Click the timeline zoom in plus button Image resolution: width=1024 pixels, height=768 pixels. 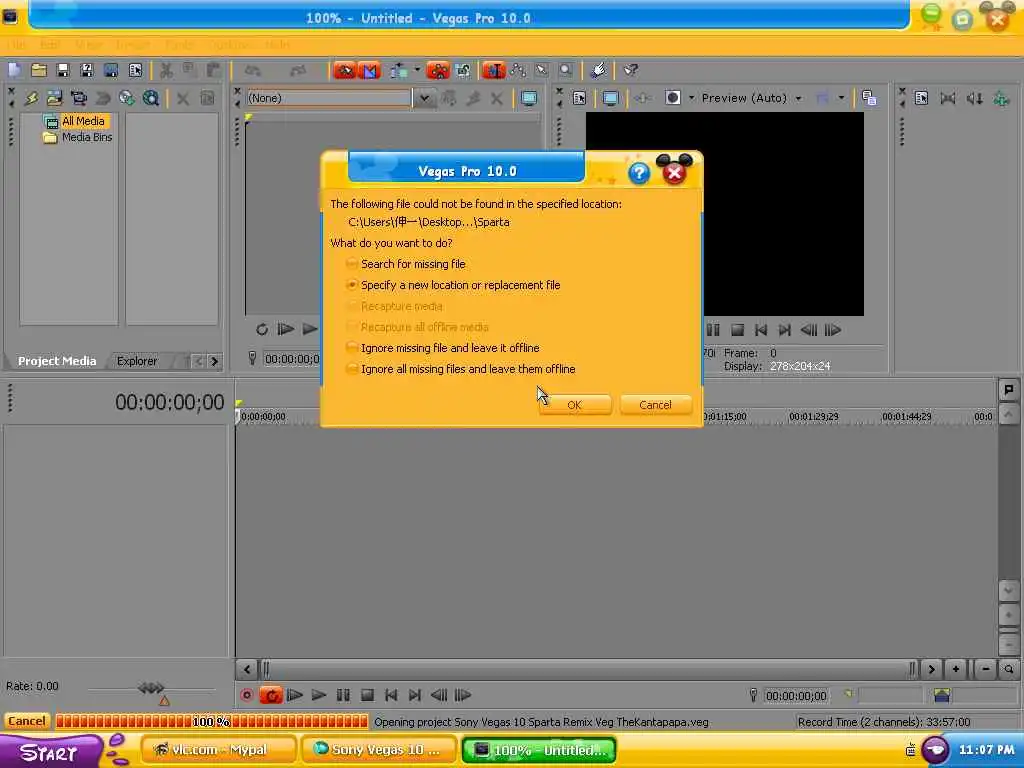tap(955, 669)
